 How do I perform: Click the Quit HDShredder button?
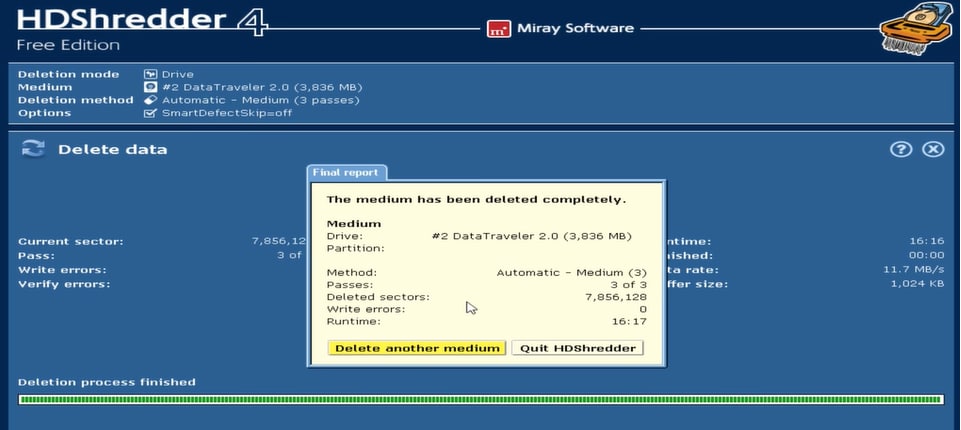tap(578, 348)
